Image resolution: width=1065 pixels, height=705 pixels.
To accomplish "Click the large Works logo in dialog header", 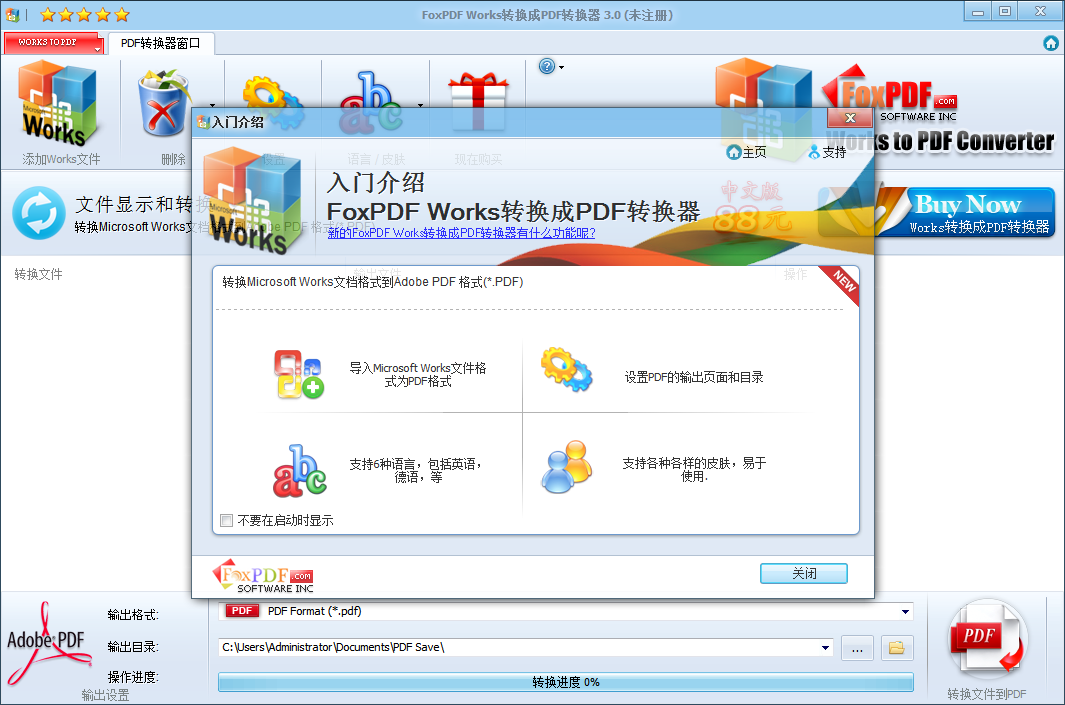I will click(x=252, y=201).
